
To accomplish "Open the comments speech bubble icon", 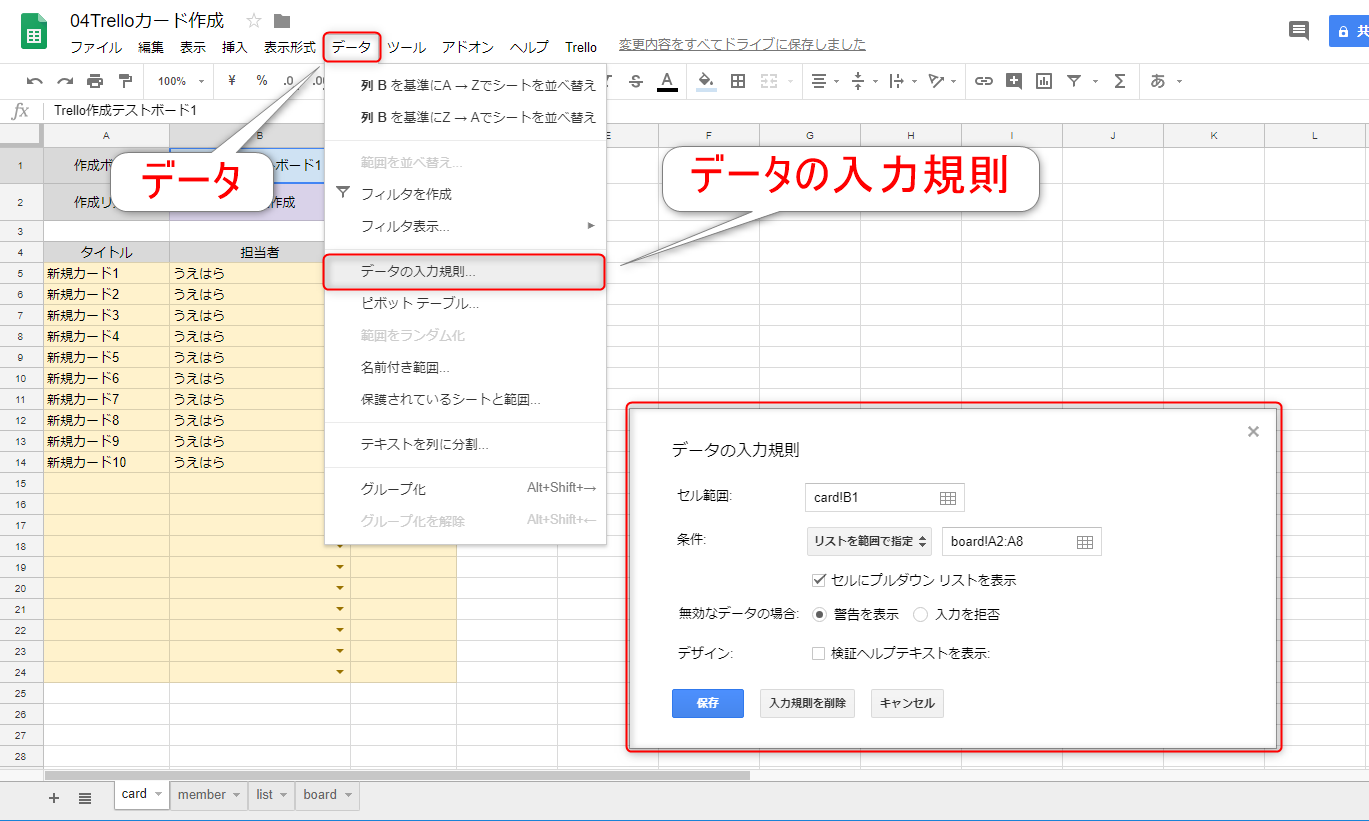I will 1299,31.
